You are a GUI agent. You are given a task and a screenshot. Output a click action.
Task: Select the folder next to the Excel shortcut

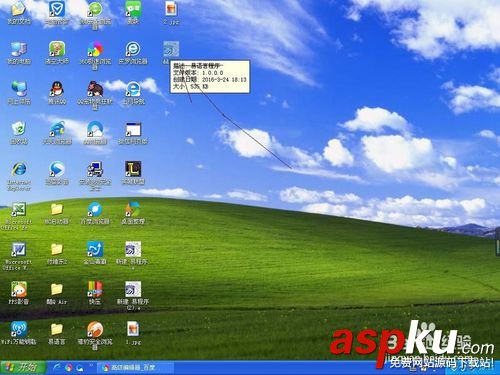point(57,213)
